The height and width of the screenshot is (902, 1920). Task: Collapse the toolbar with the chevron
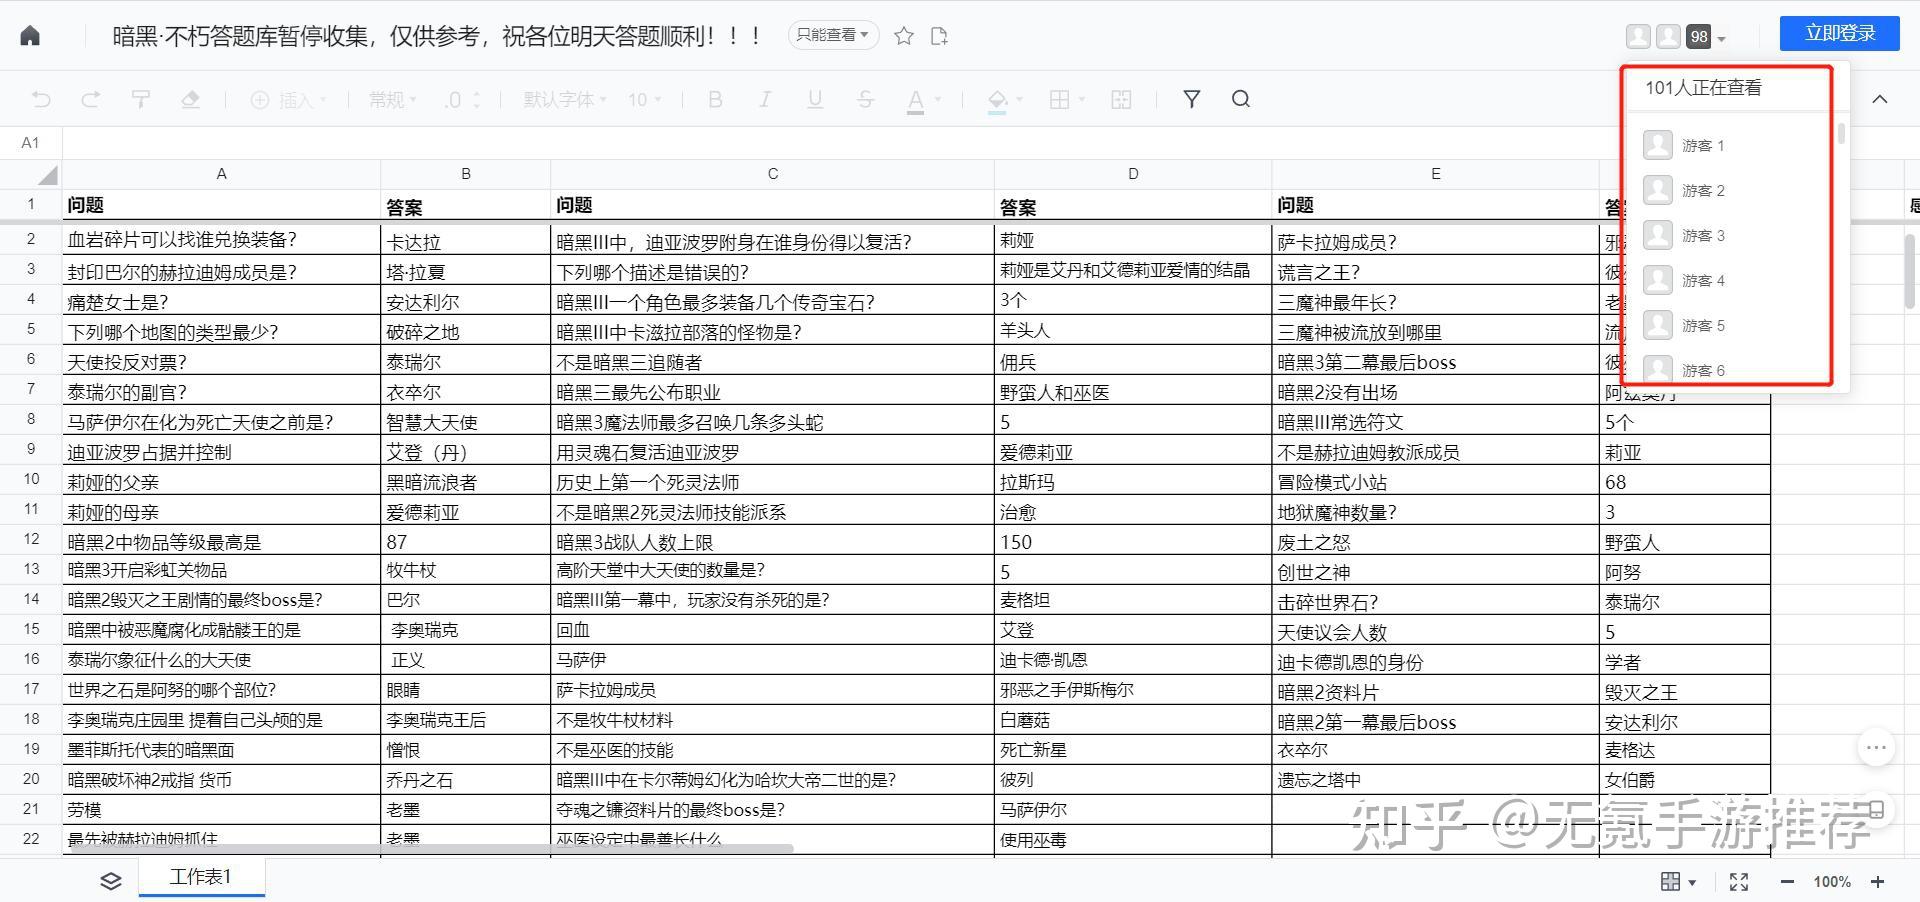point(1880,99)
